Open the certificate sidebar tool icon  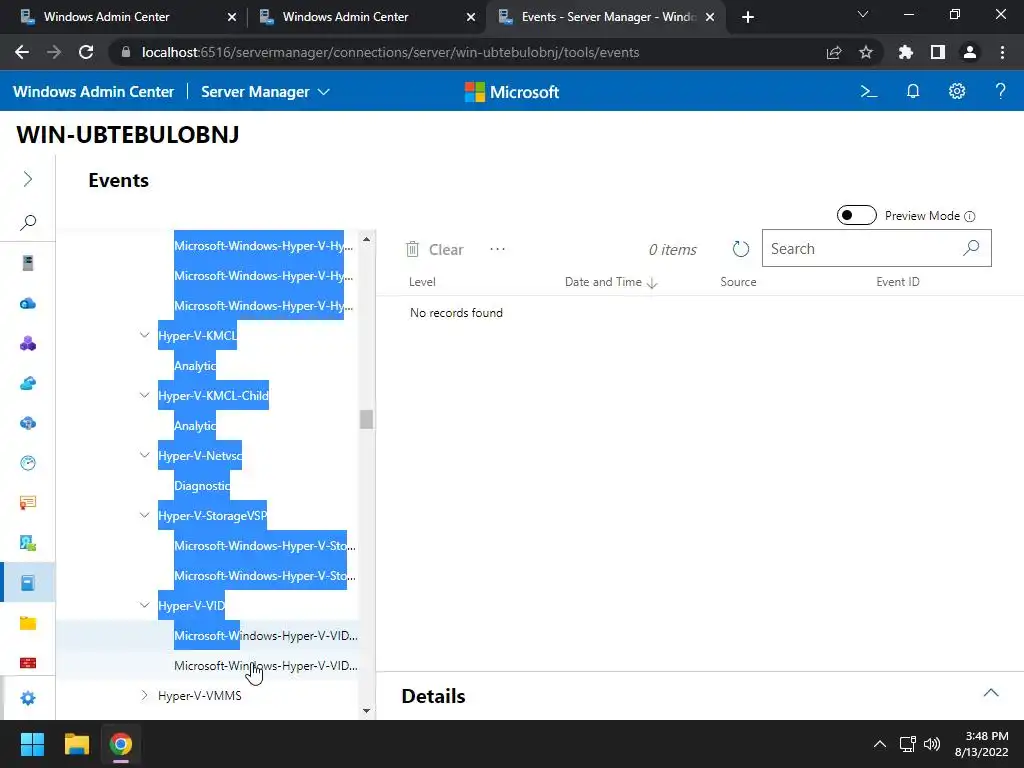coord(27,503)
